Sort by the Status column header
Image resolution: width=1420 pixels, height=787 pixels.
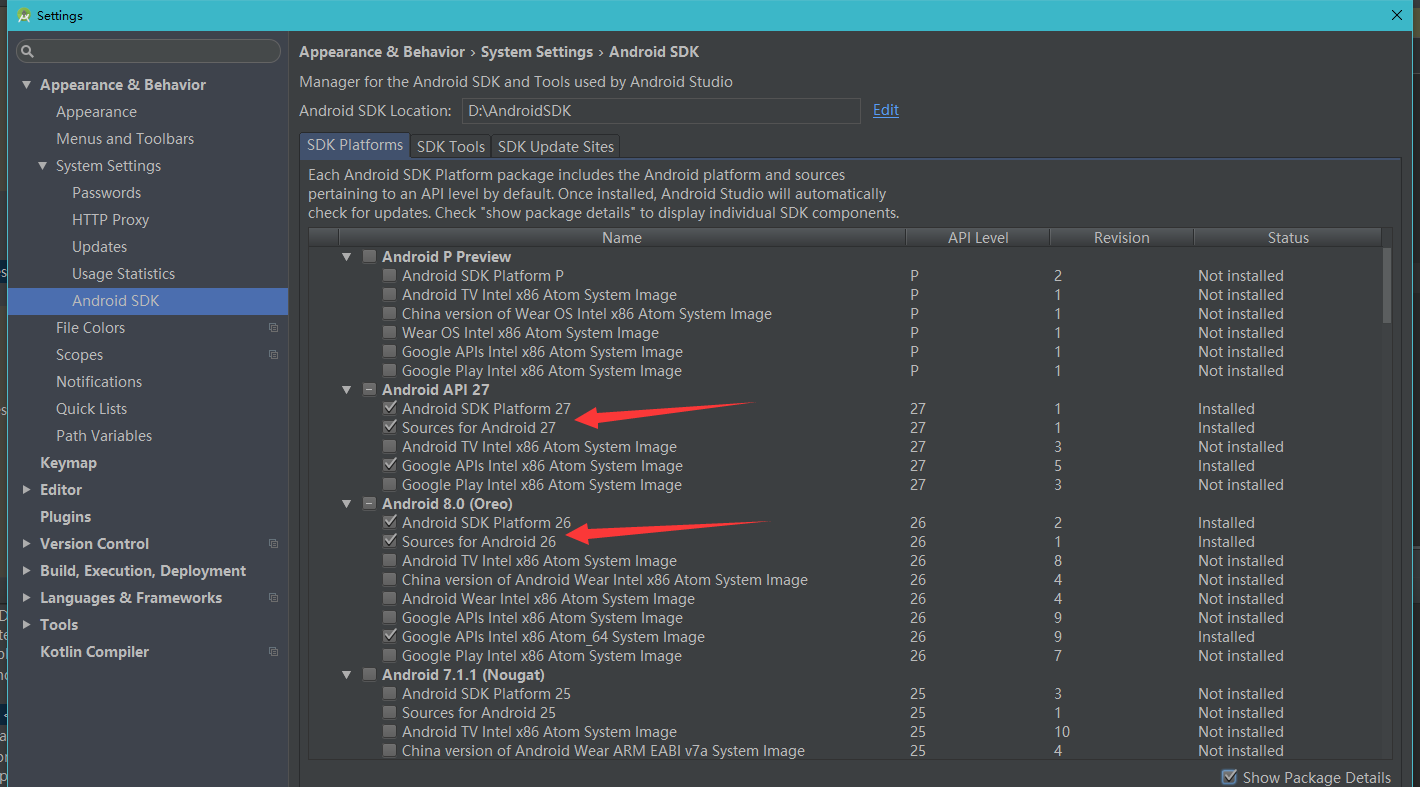click(x=1288, y=238)
